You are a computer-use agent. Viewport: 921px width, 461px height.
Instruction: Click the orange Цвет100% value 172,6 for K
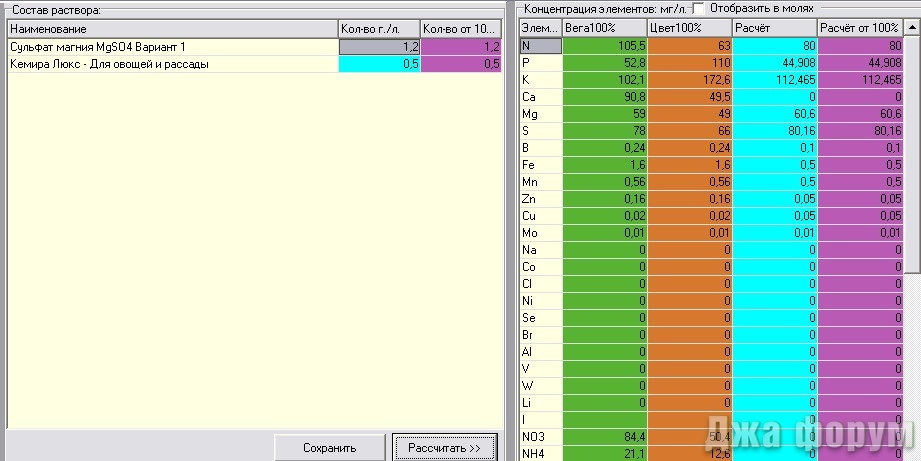coord(689,79)
